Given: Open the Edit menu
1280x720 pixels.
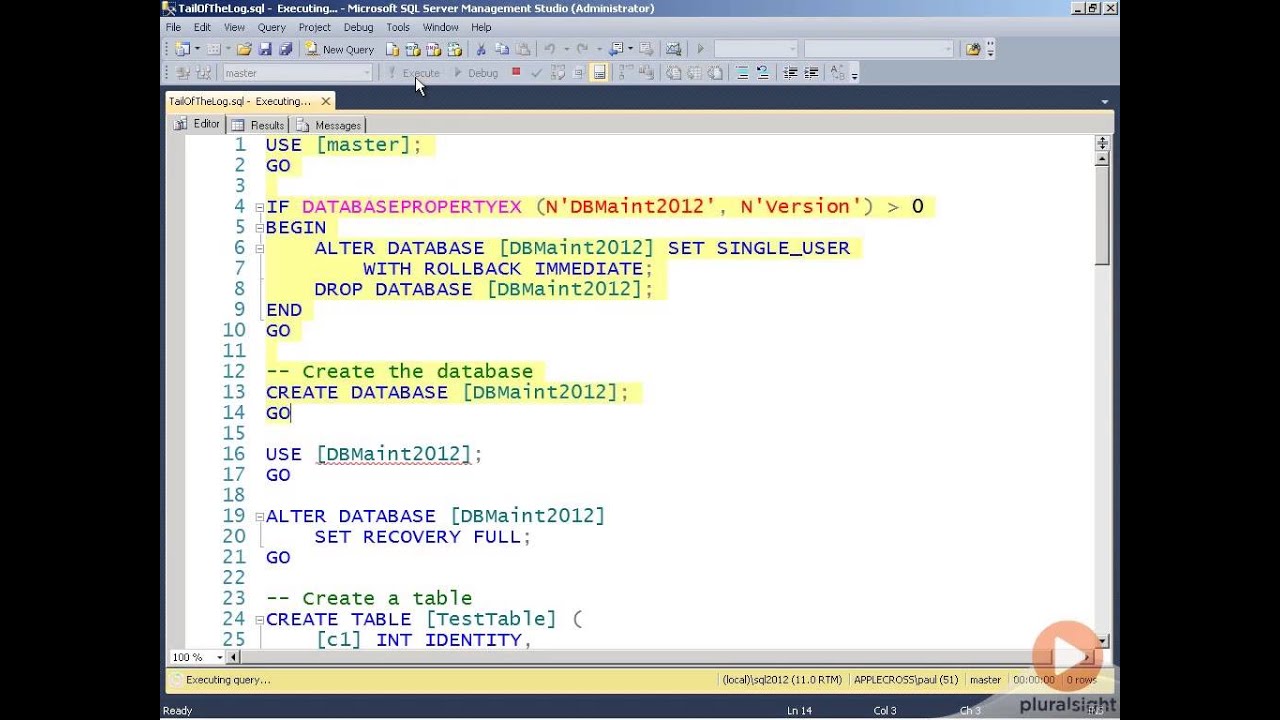Looking at the screenshot, I should tap(202, 27).
